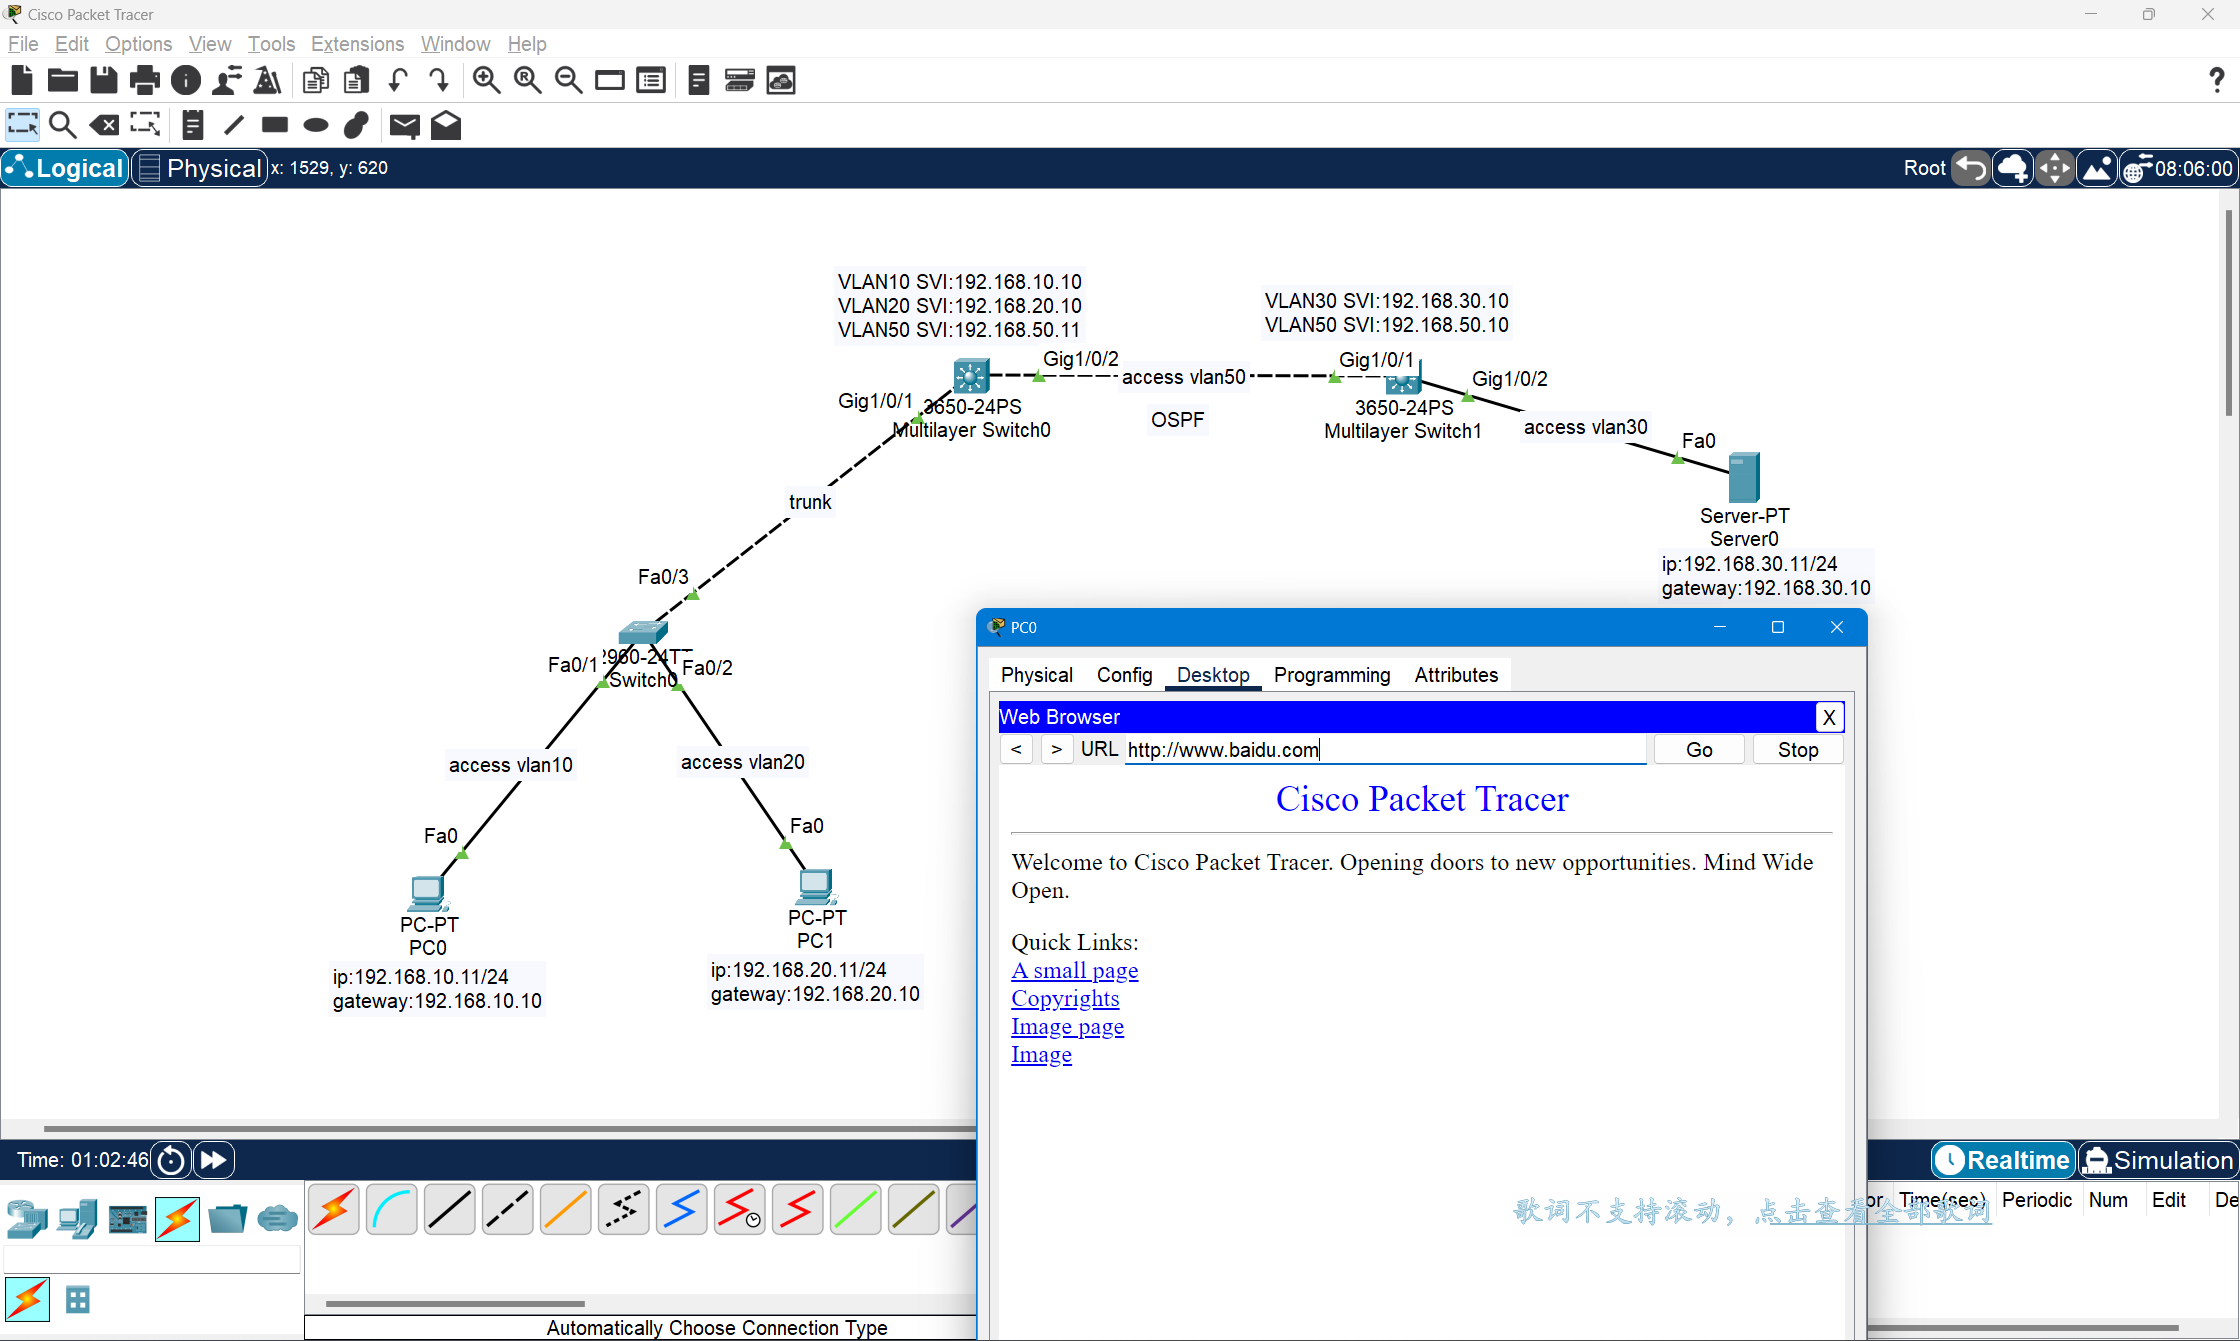Select Network Devices category icon
The height and width of the screenshot is (1341, 2240).
pos(27,1218)
